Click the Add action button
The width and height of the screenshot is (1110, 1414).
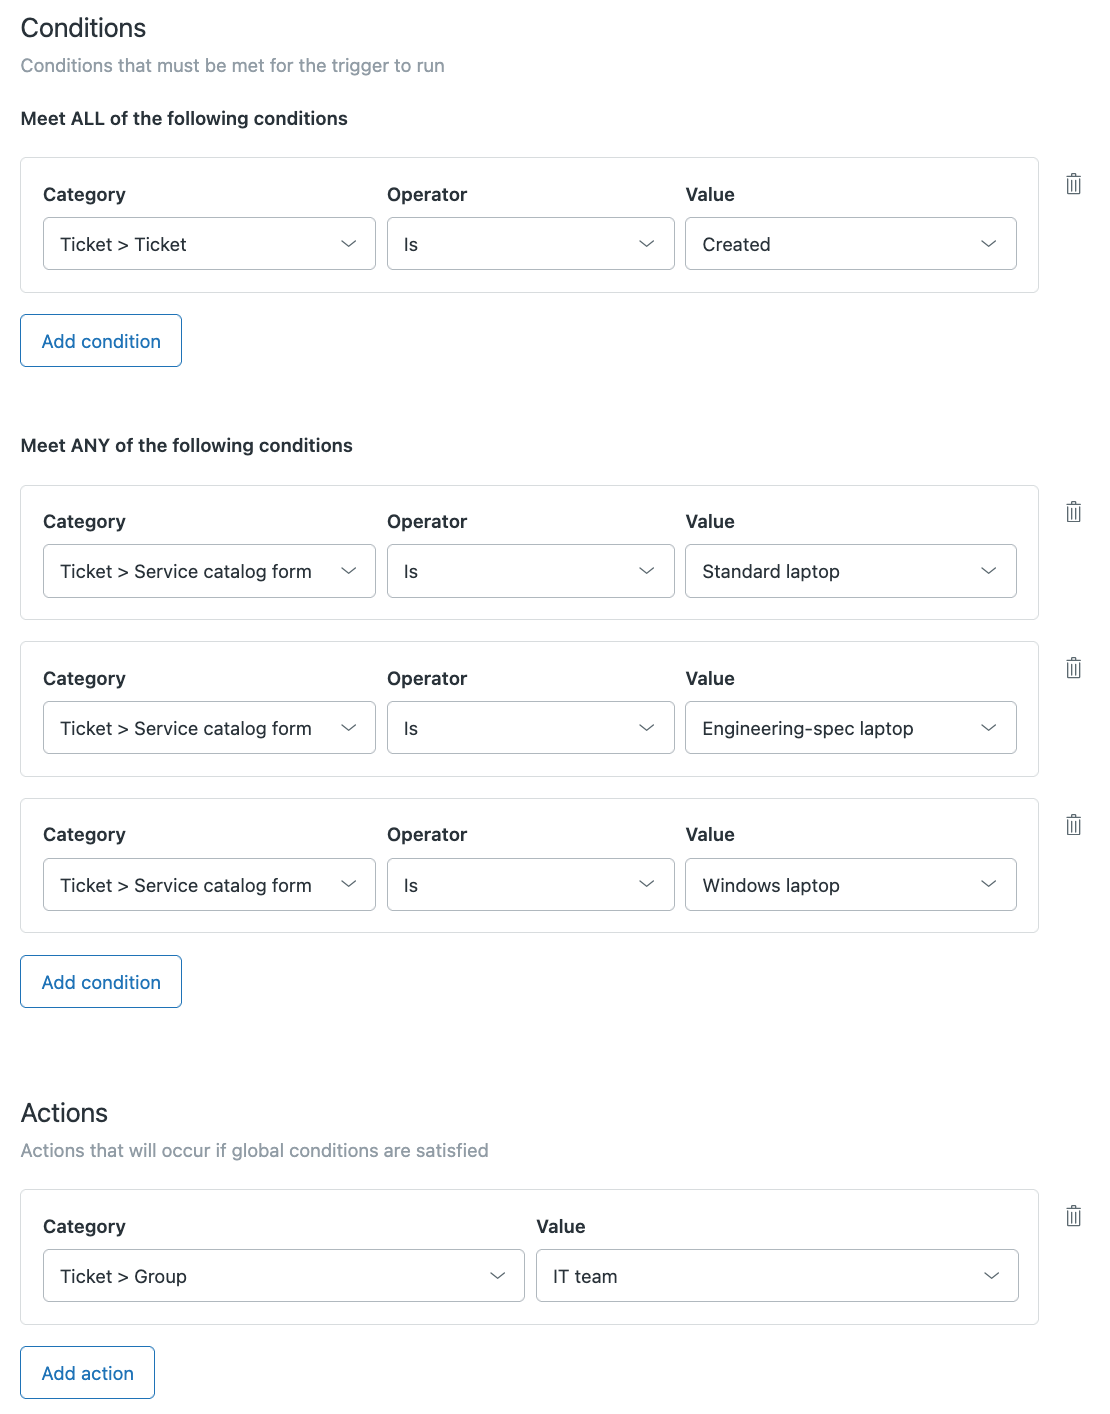click(x=88, y=1373)
